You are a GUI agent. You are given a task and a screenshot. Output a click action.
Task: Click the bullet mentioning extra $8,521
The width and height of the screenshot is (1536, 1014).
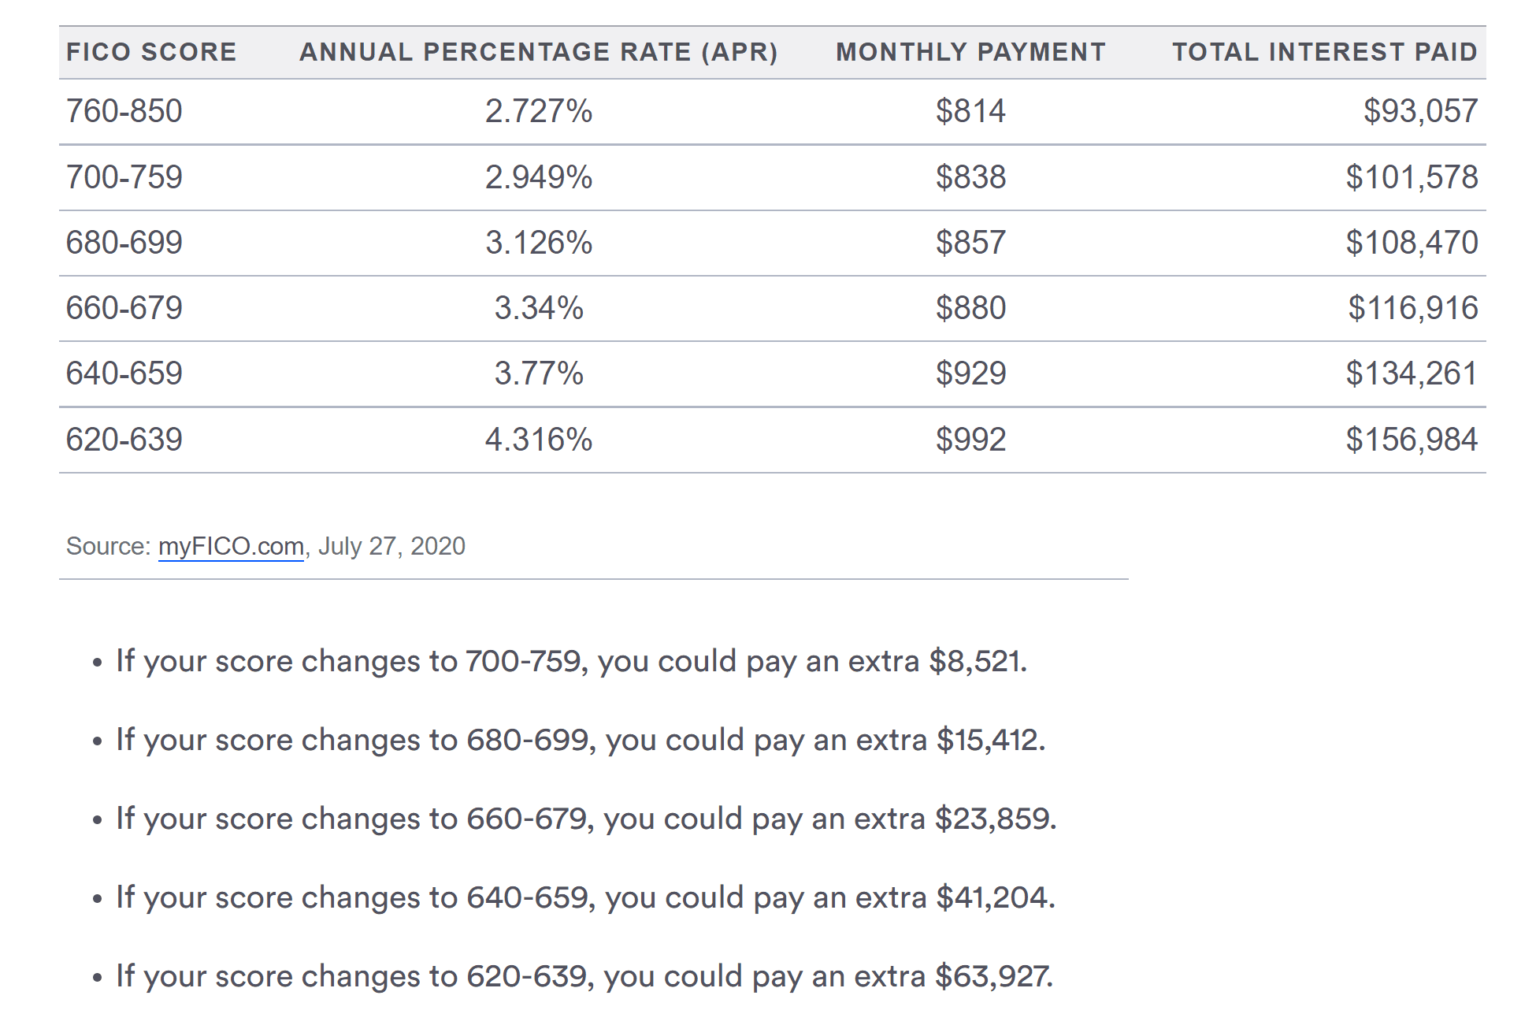pos(572,661)
